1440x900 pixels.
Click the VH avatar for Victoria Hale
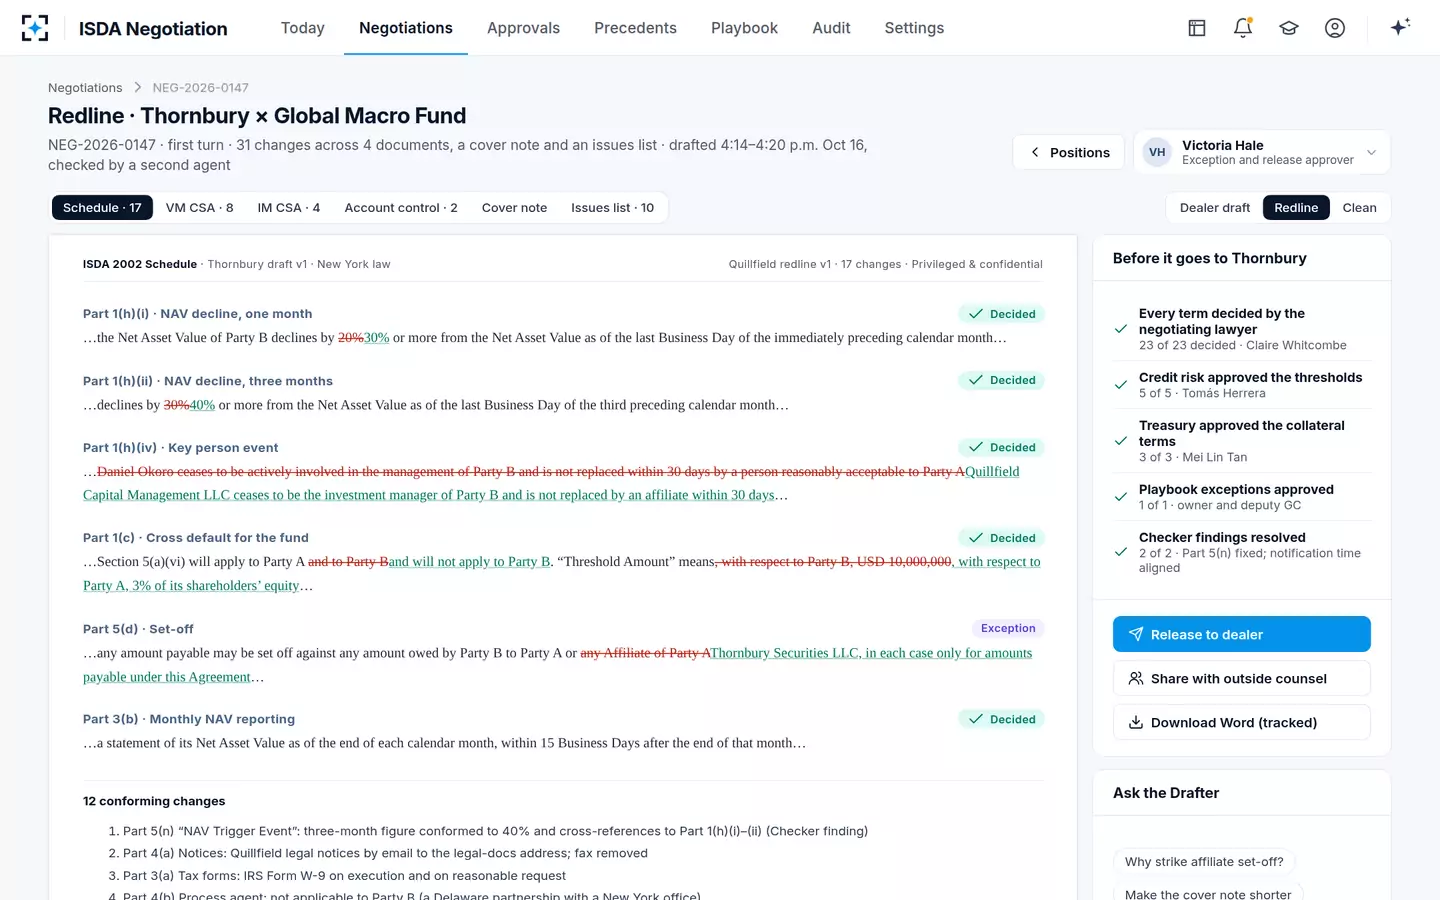[x=1157, y=152]
